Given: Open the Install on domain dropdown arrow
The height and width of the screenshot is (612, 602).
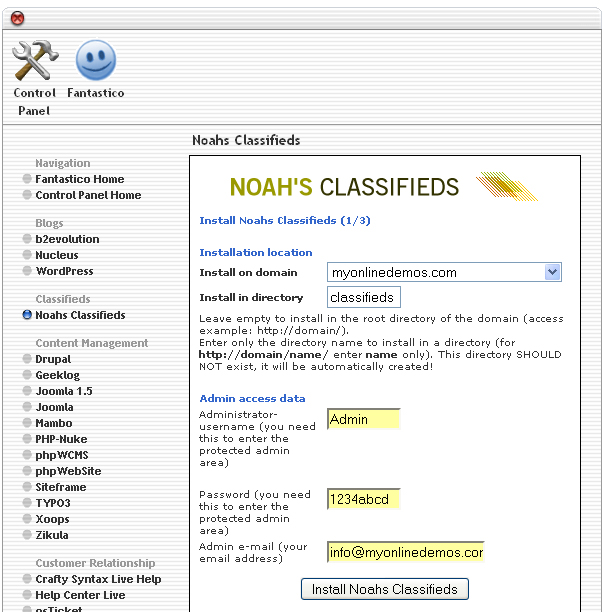Looking at the screenshot, I should [x=552, y=272].
